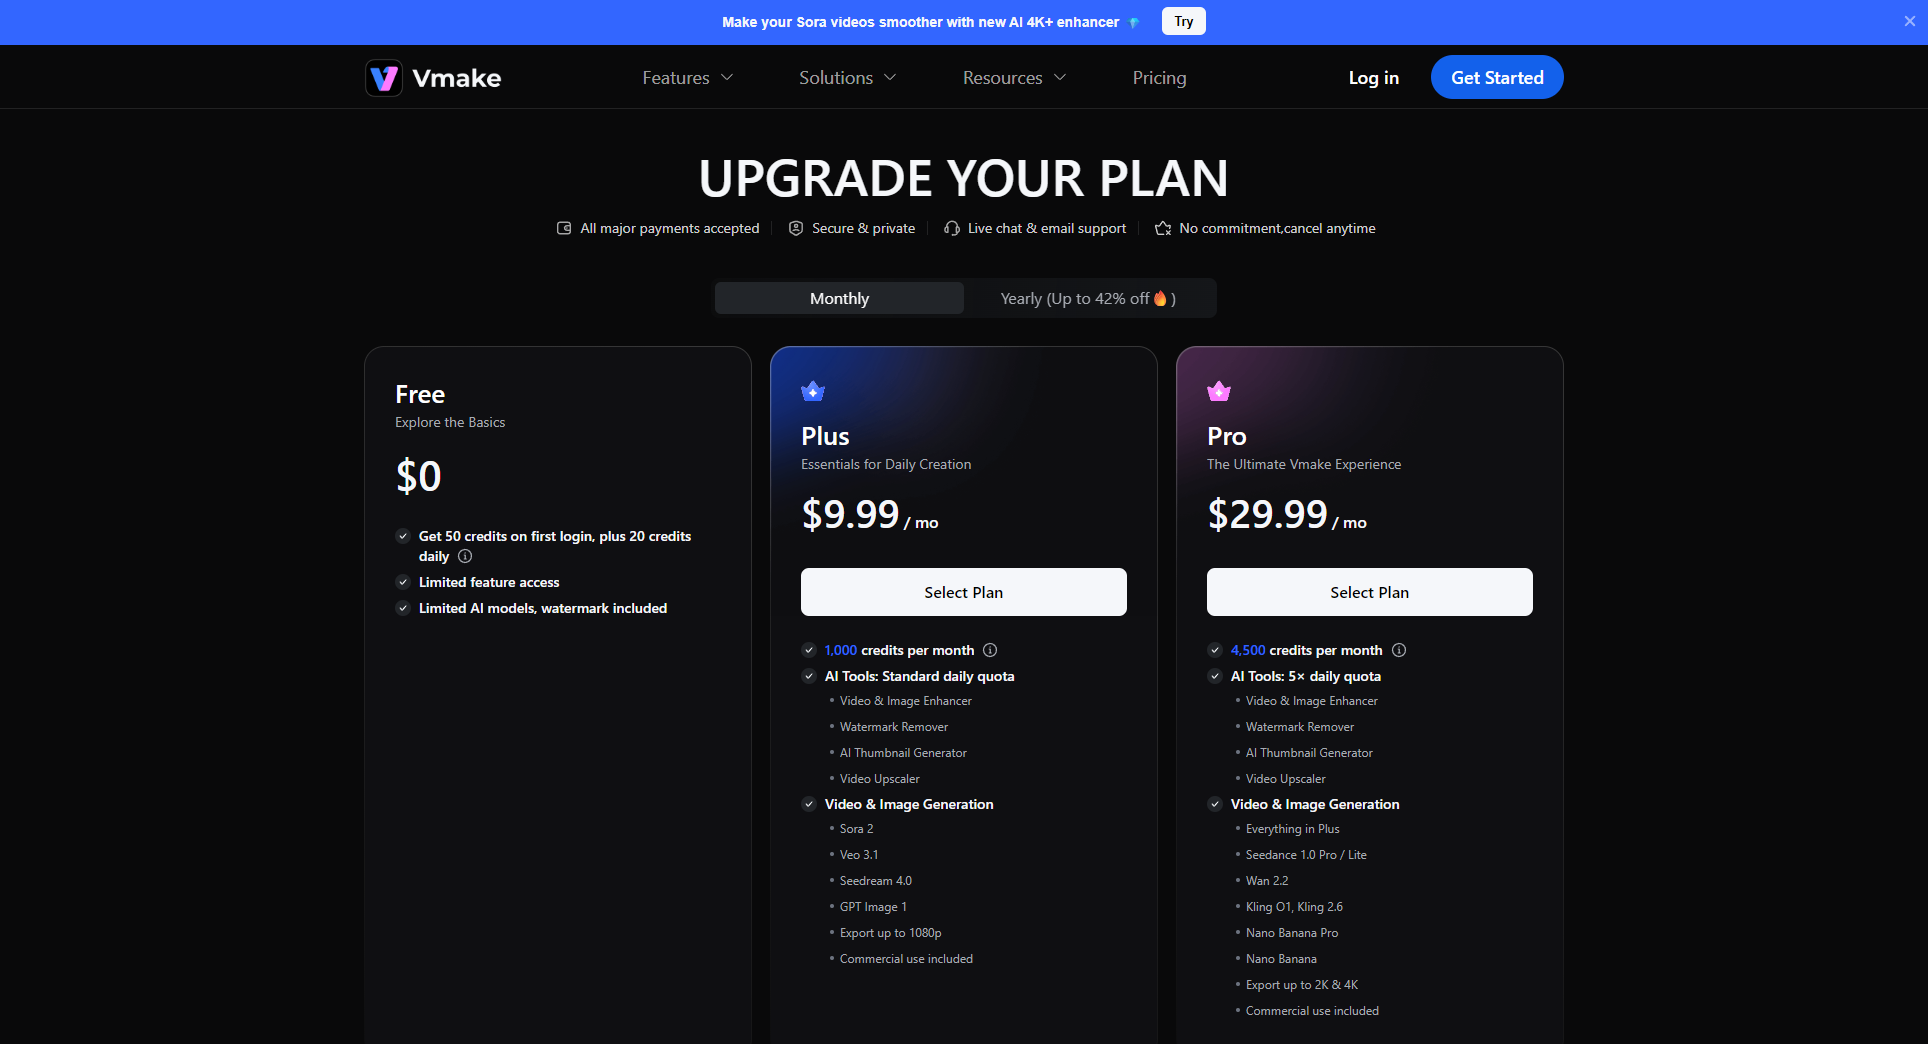The image size is (1928, 1044).
Task: Expand the Features dropdown menu
Action: pos(687,78)
